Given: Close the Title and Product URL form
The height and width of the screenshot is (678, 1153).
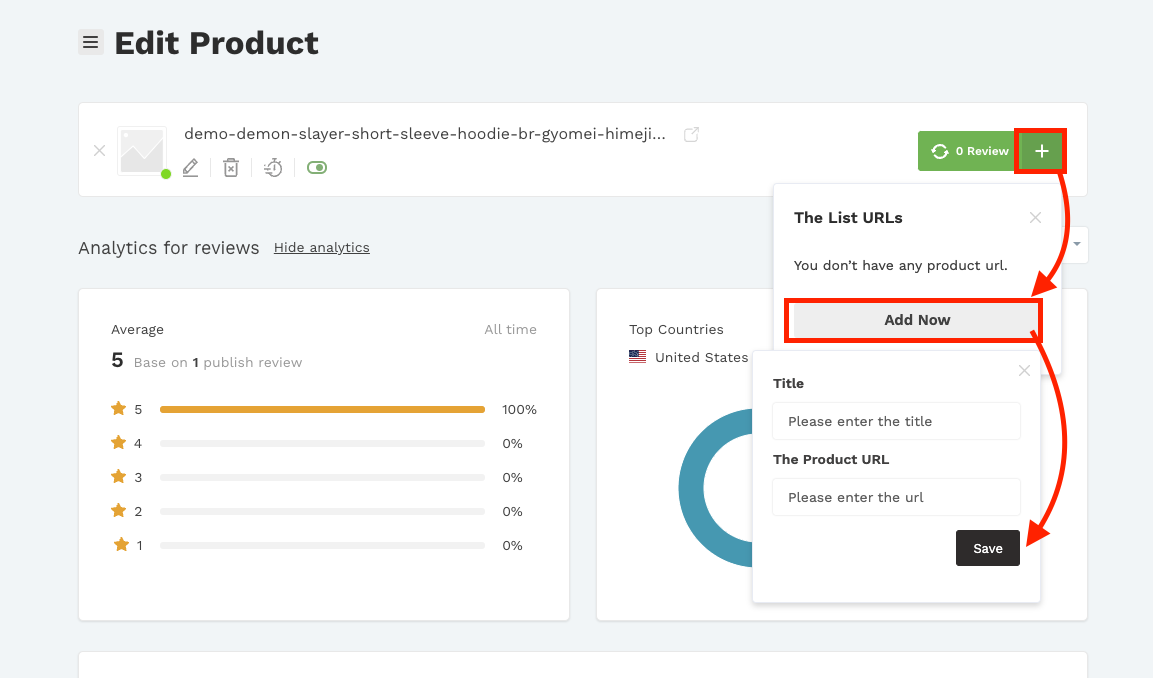Looking at the screenshot, I should pos(1024,371).
